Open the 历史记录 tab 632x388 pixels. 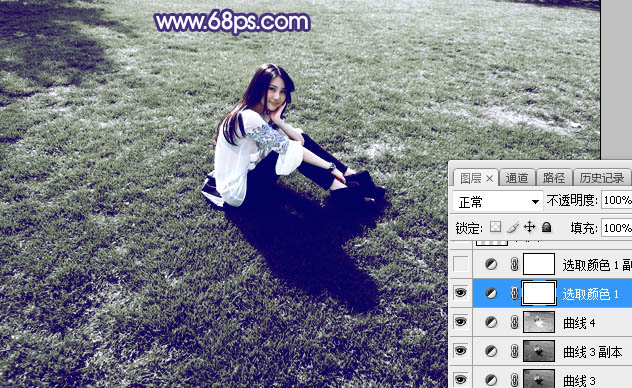click(602, 178)
